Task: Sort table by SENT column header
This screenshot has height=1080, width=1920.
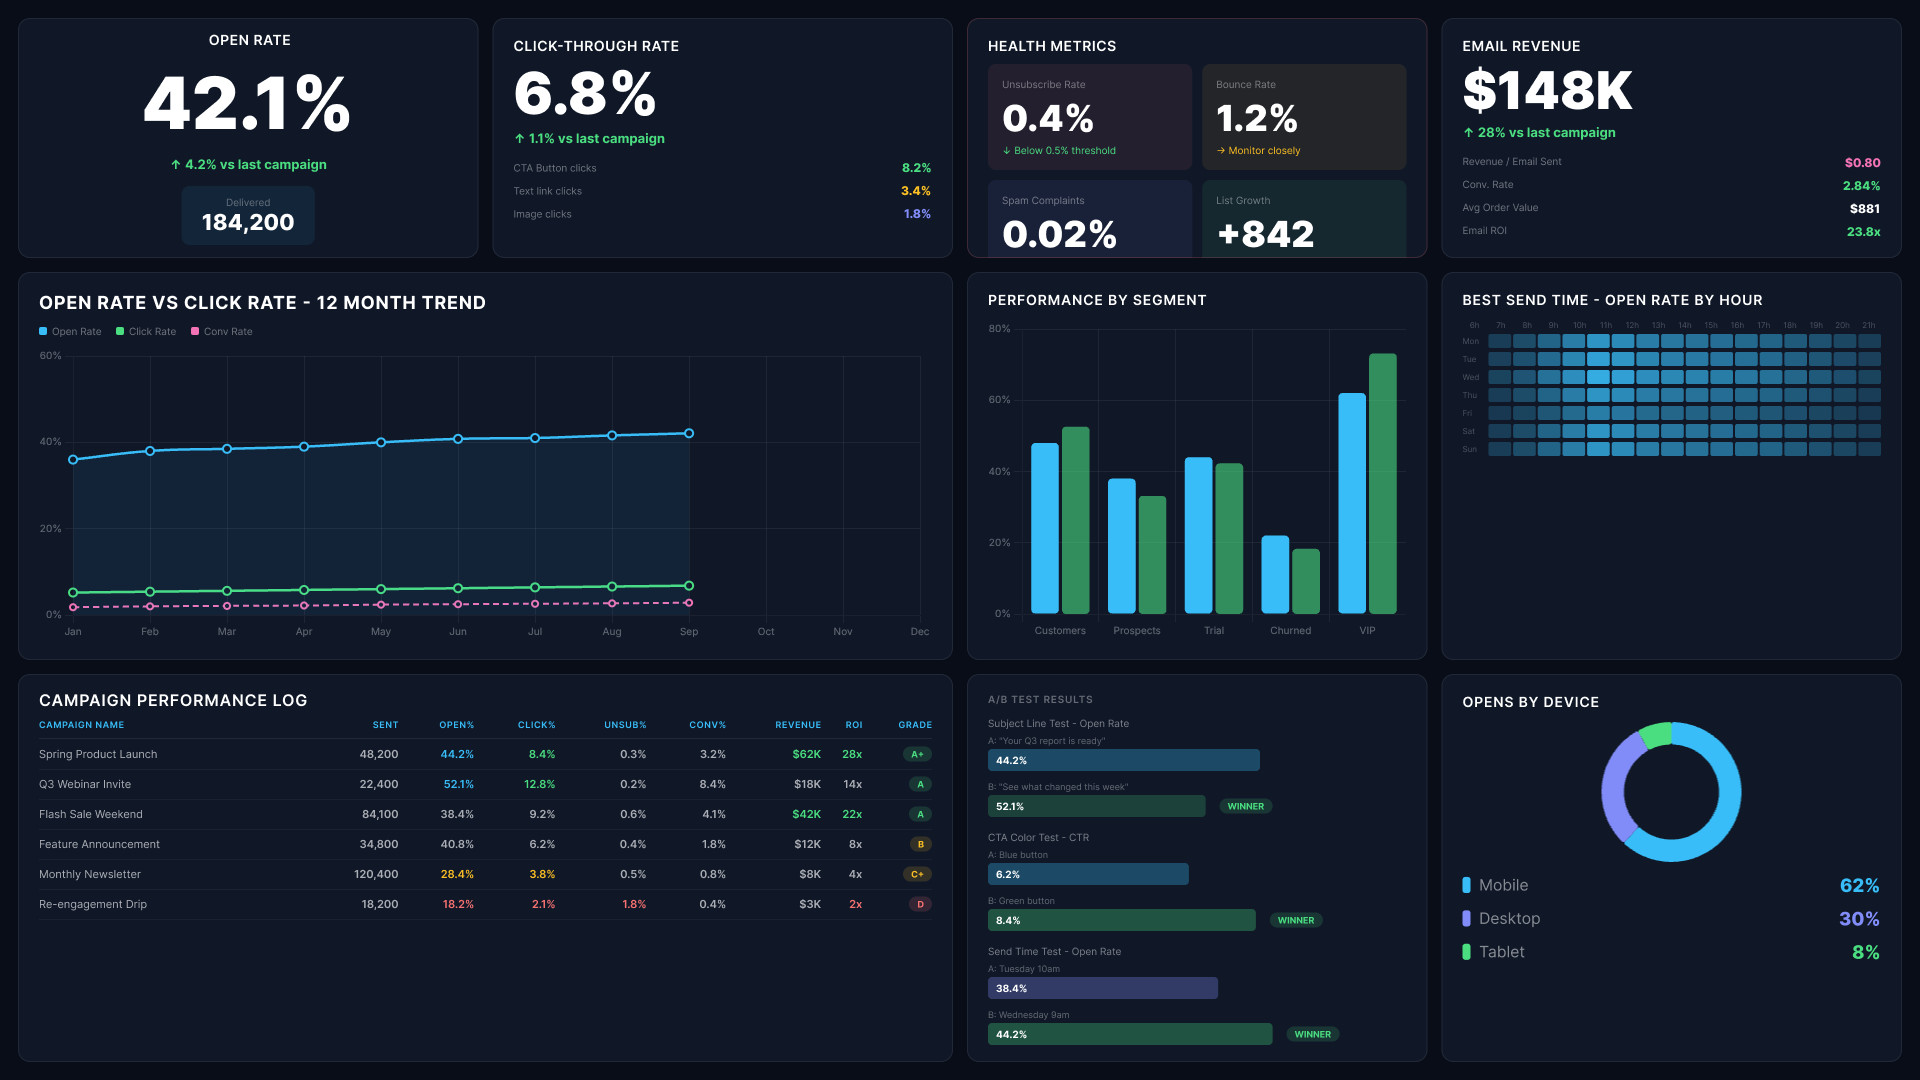Action: 385,725
